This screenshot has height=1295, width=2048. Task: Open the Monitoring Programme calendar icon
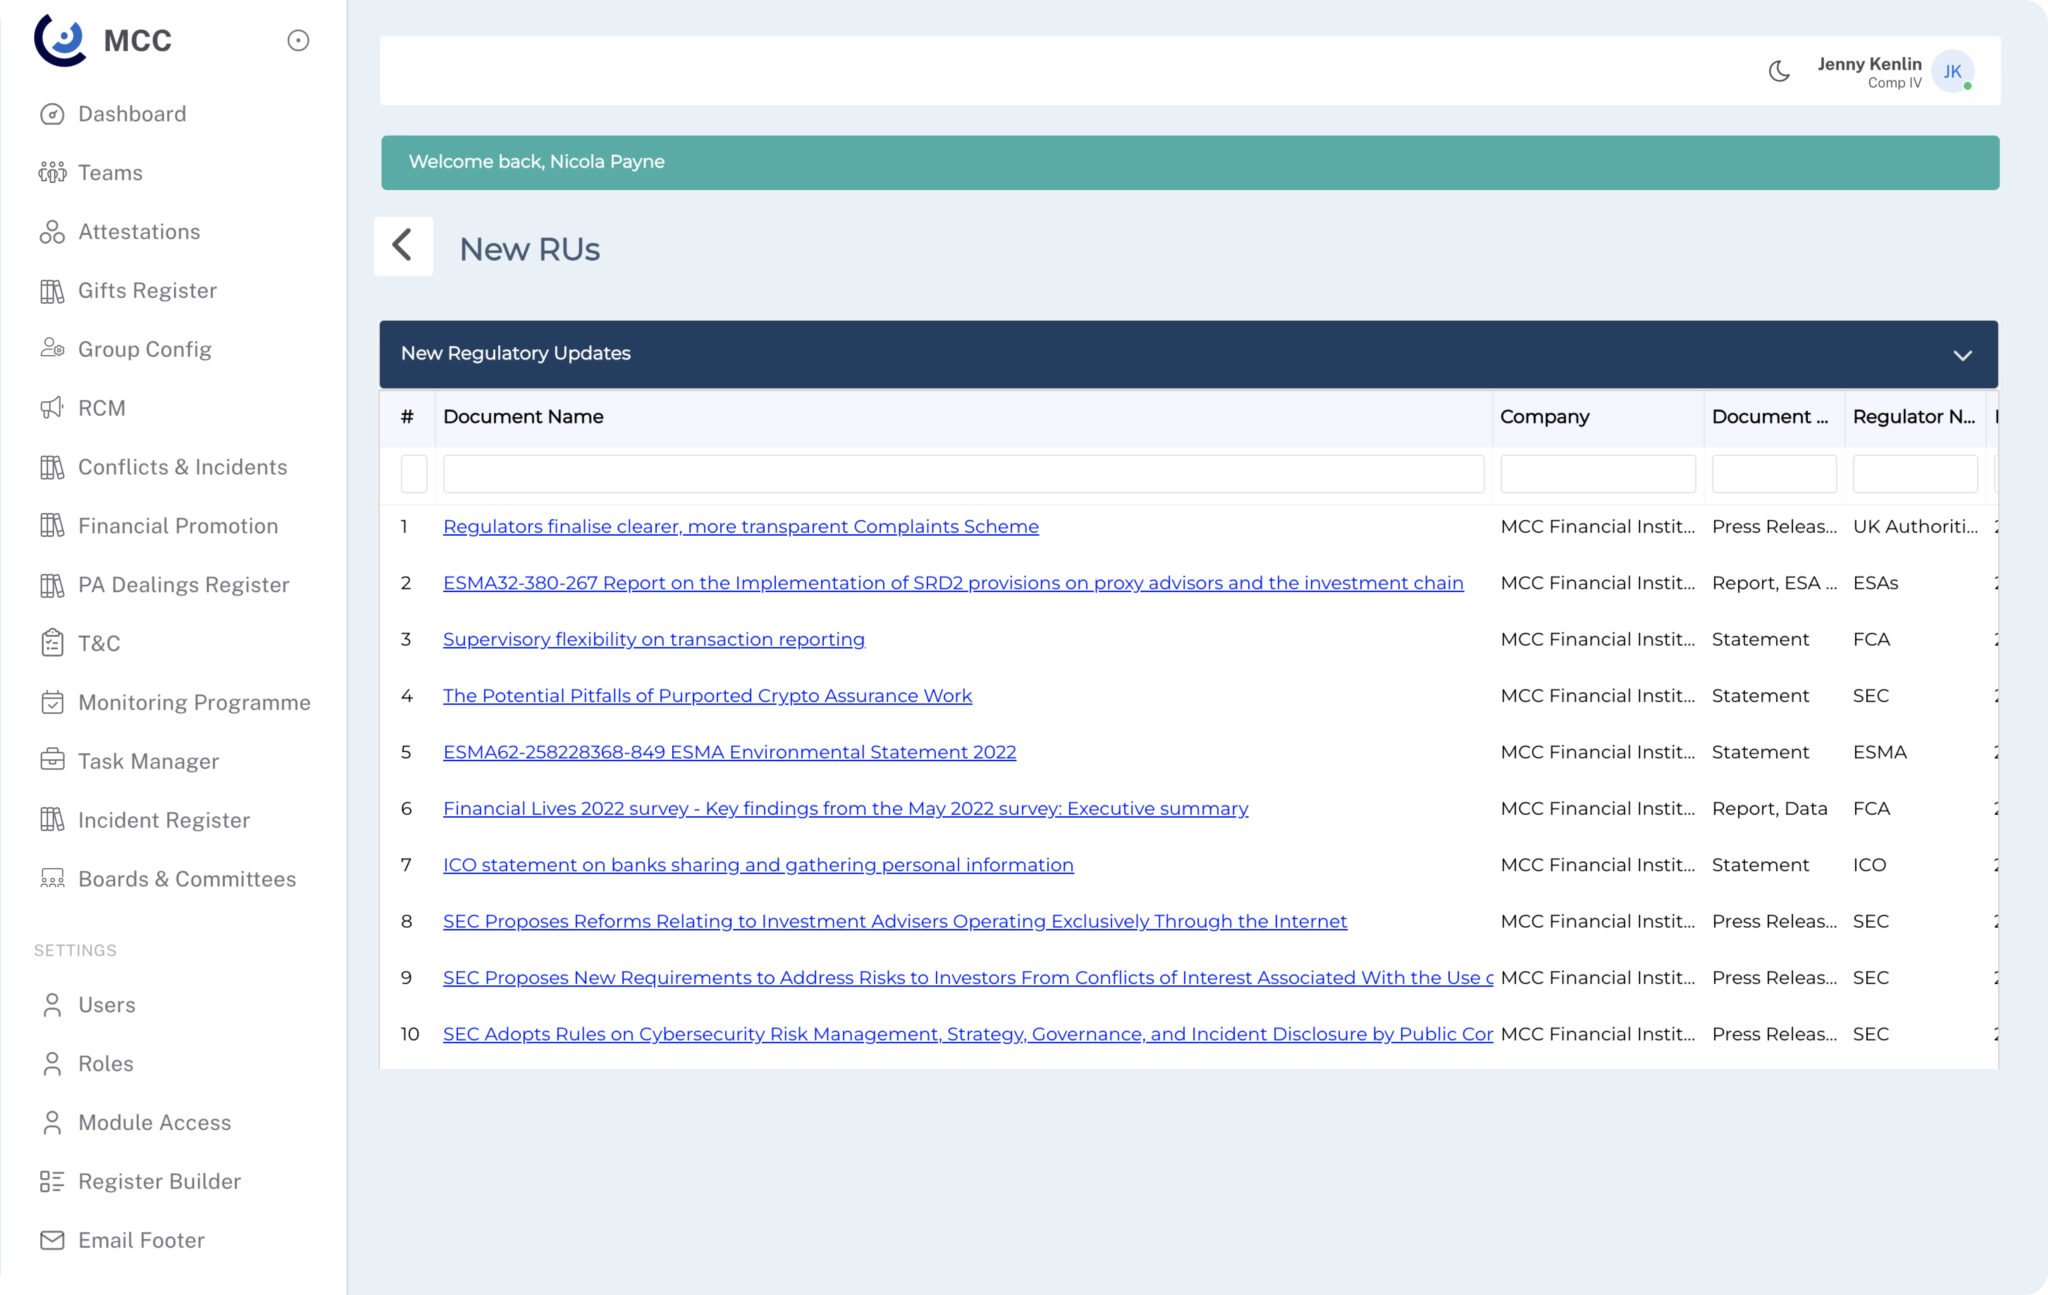click(x=52, y=702)
